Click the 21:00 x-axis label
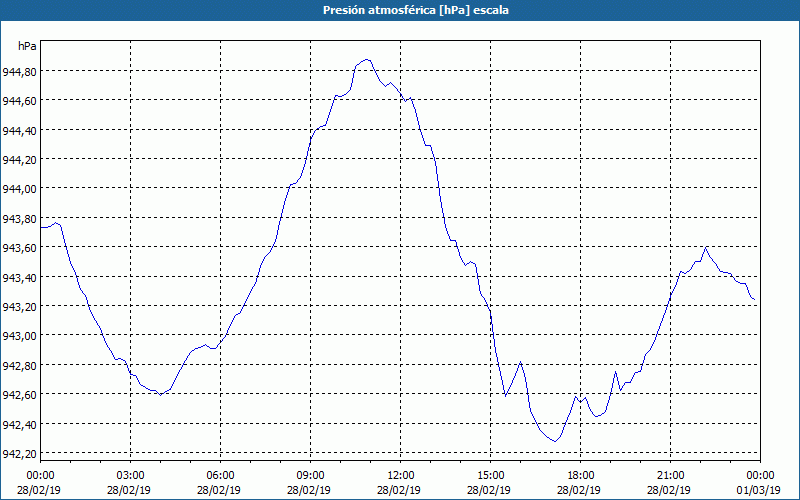800x500 pixels. 670,476
